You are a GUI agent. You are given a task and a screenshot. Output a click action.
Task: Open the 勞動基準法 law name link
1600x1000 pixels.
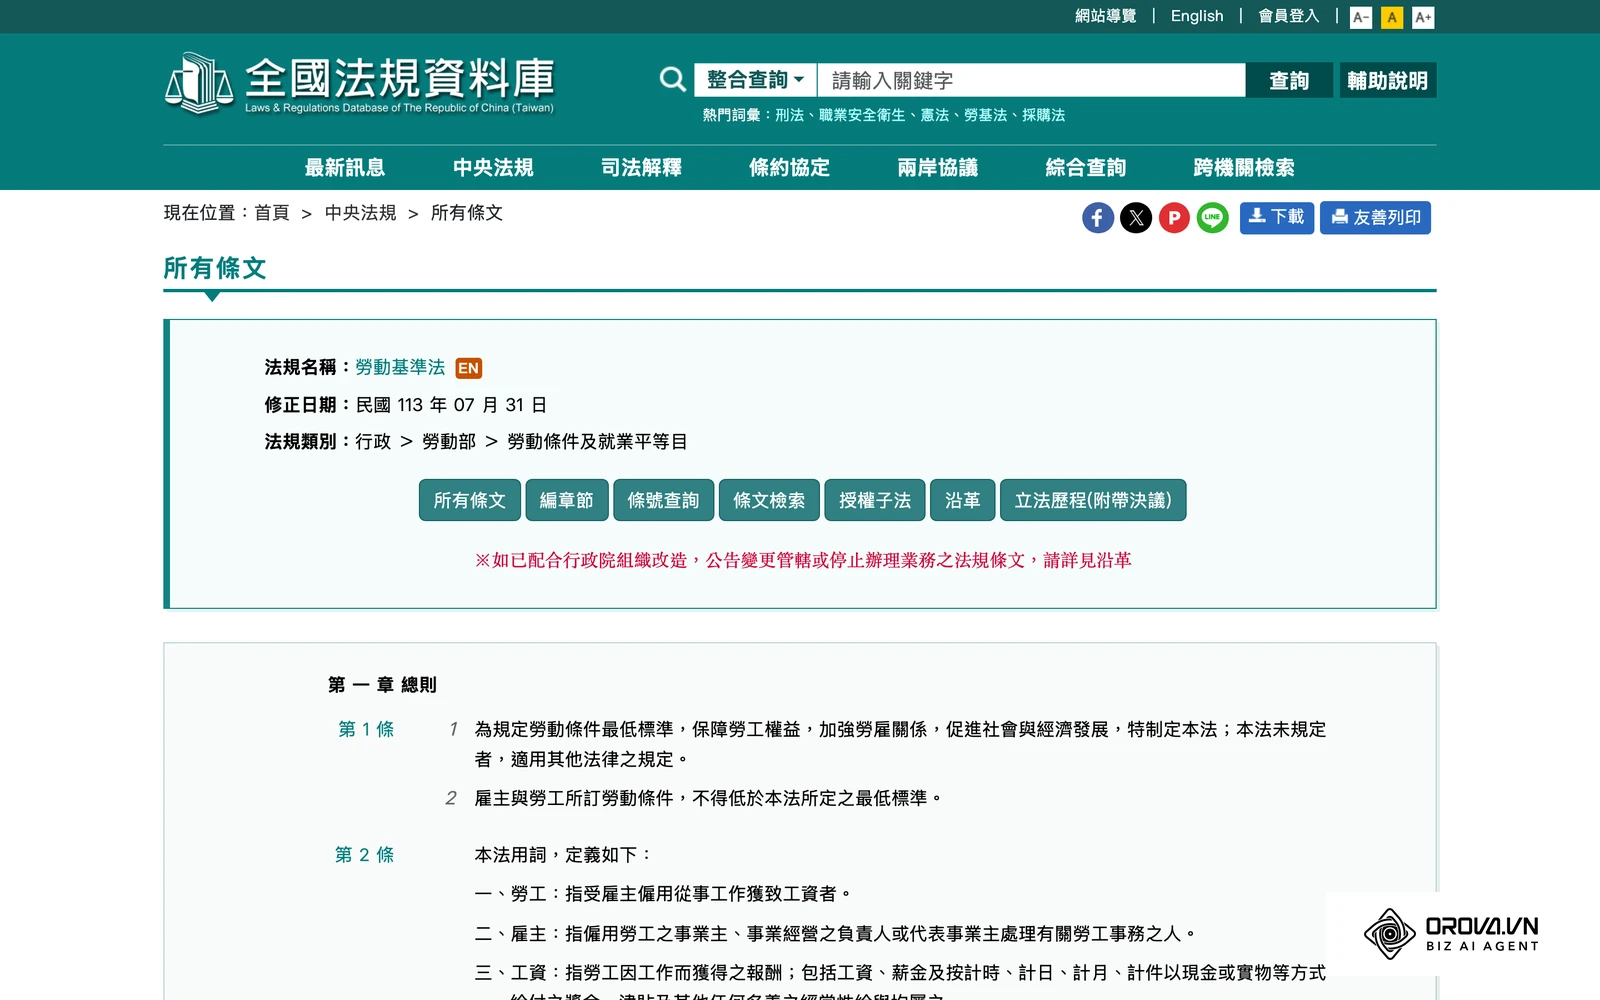(400, 367)
